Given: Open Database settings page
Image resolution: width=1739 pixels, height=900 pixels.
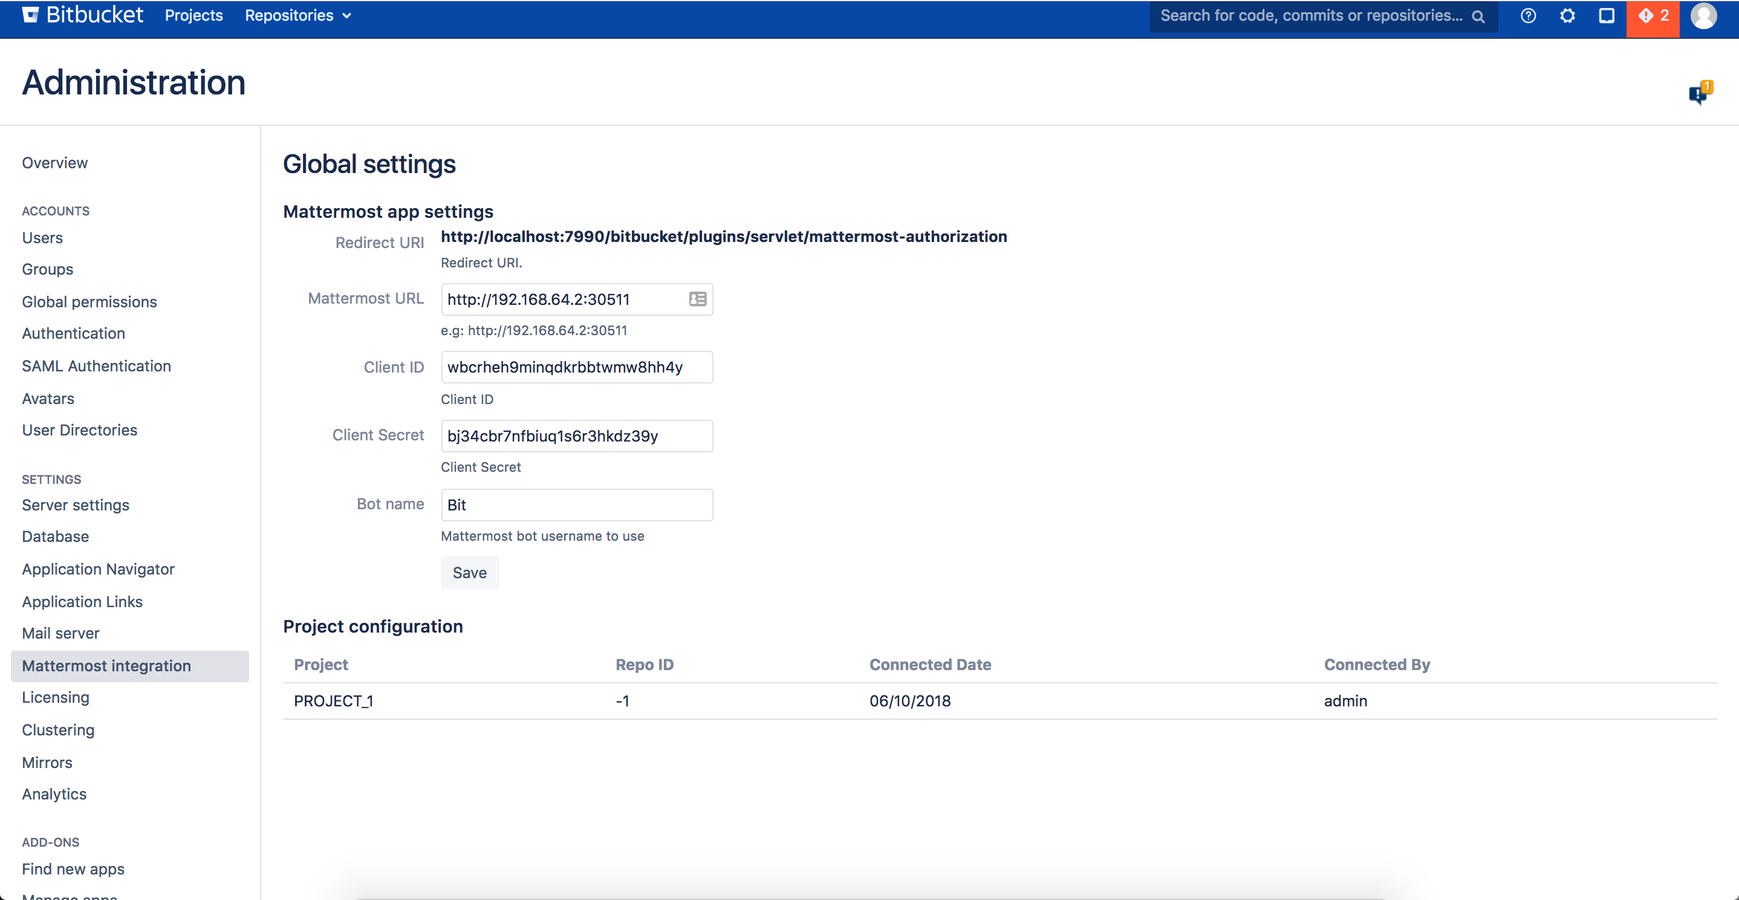Looking at the screenshot, I should tap(55, 537).
